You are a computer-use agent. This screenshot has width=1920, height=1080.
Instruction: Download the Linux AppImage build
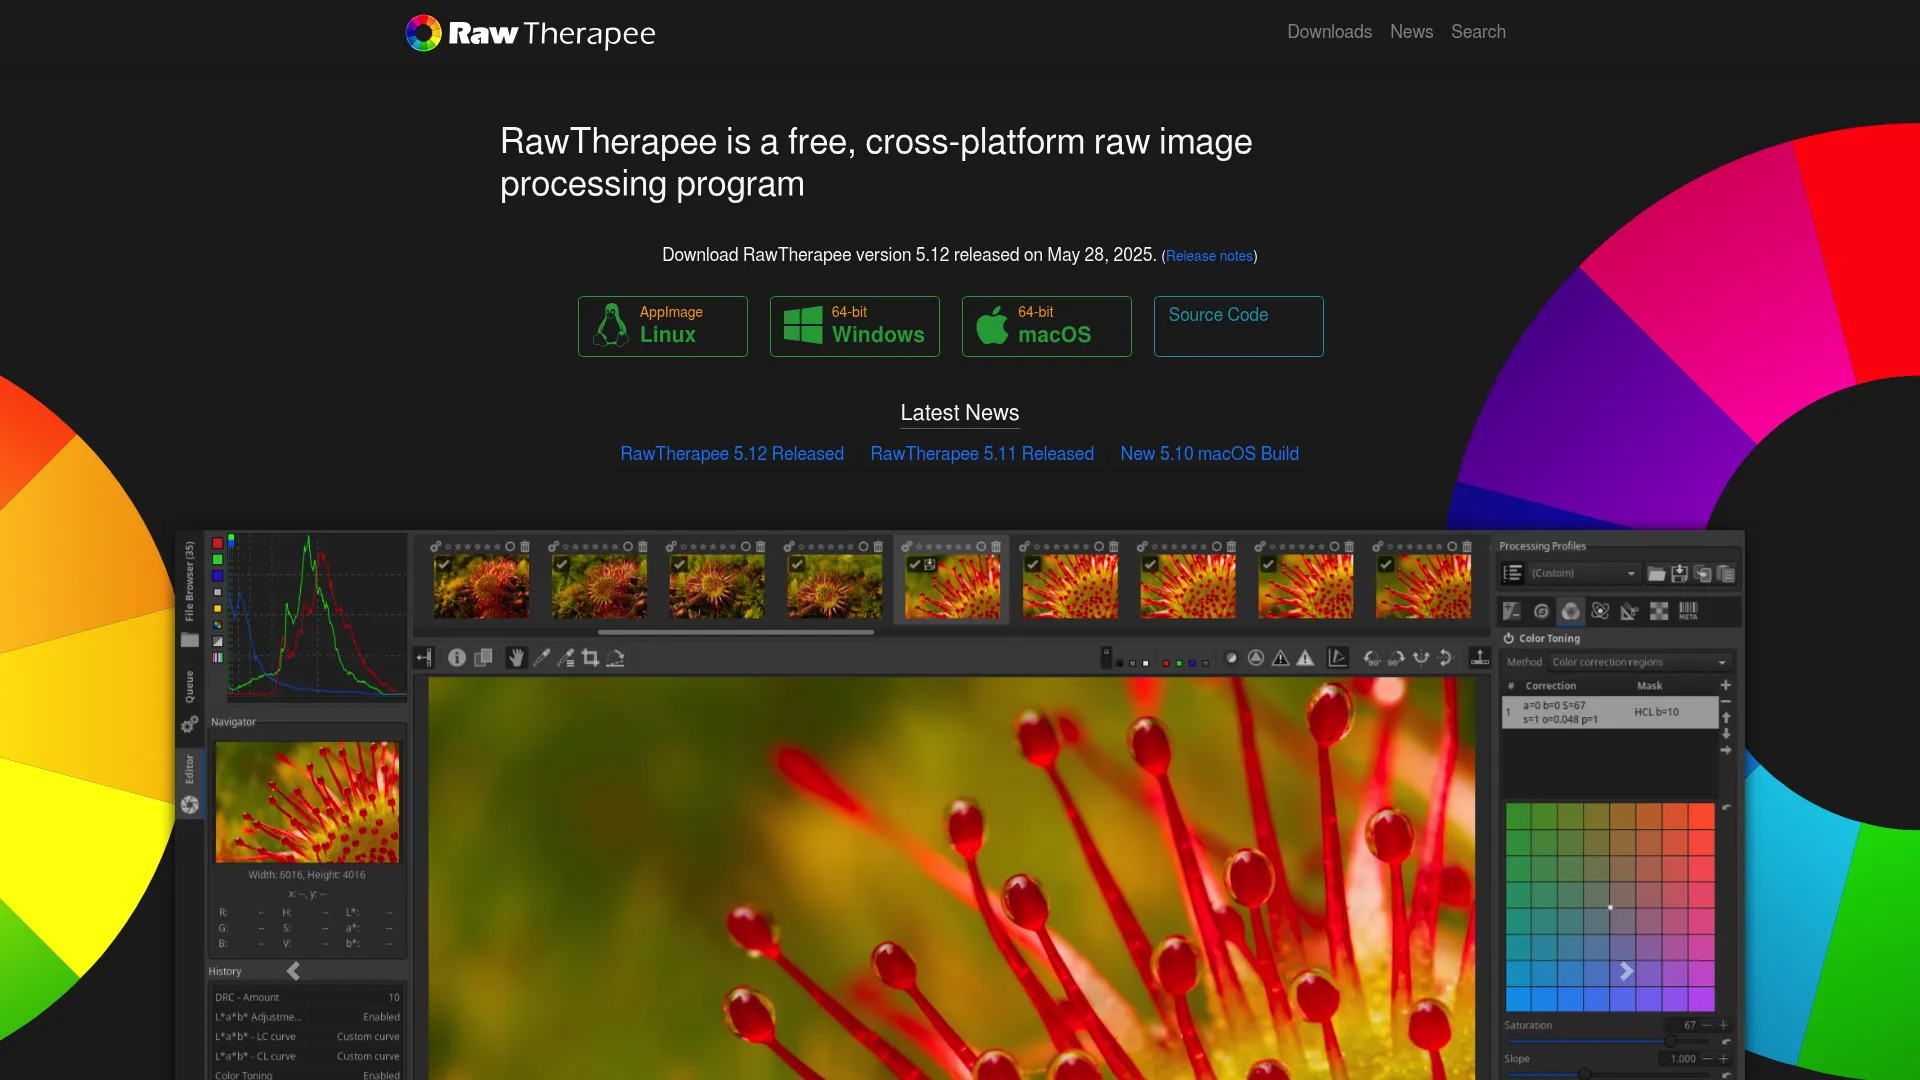click(663, 326)
